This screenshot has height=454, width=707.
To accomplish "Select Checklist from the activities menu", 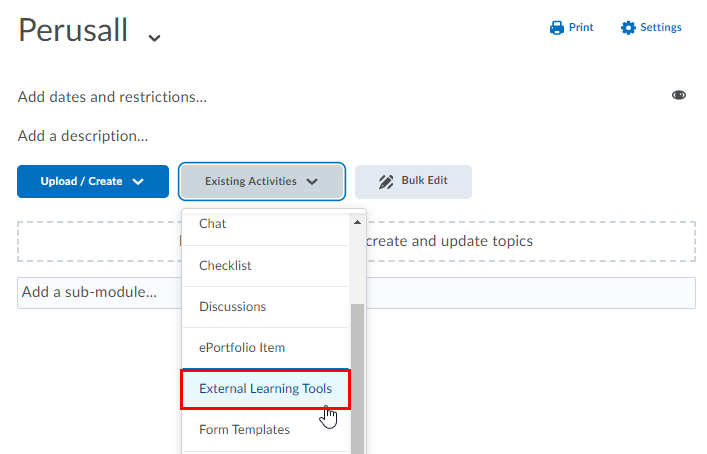I will [x=225, y=265].
